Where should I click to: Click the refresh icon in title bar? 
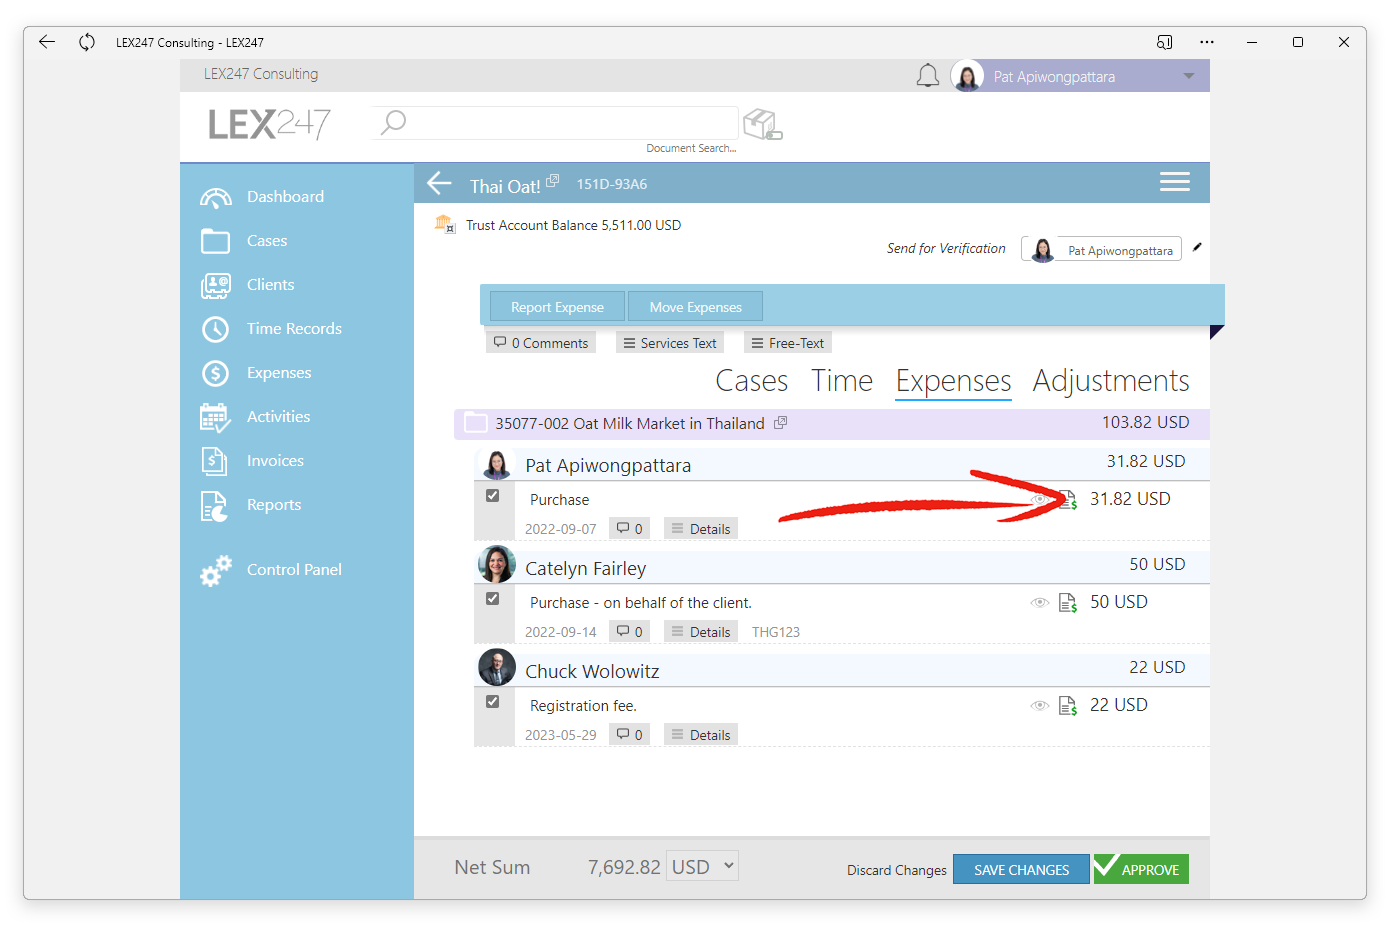pyautogui.click(x=87, y=42)
